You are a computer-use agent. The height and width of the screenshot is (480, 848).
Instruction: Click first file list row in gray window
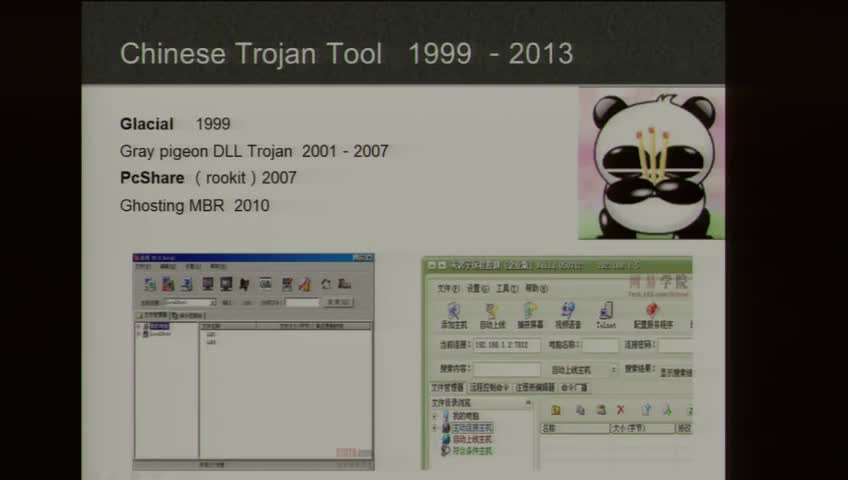click(211, 334)
